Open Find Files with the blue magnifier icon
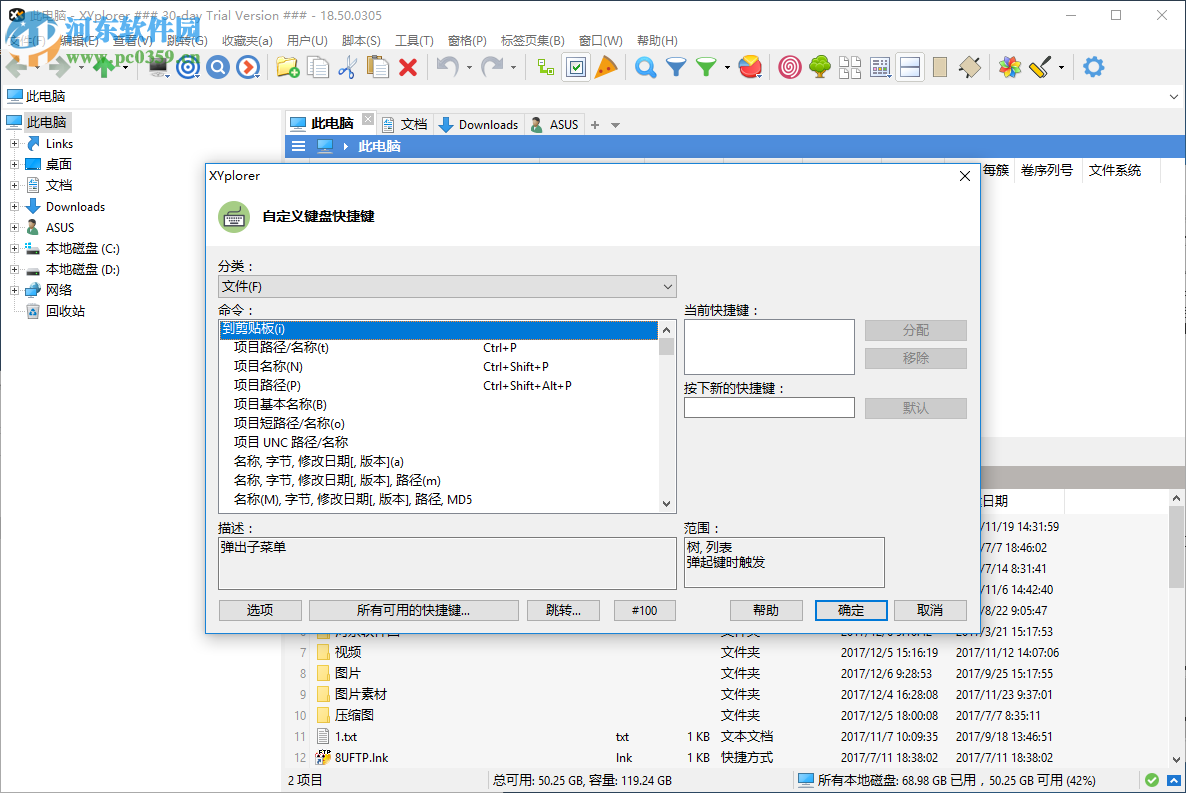Screen dimensions: 1186x793 tap(644, 67)
